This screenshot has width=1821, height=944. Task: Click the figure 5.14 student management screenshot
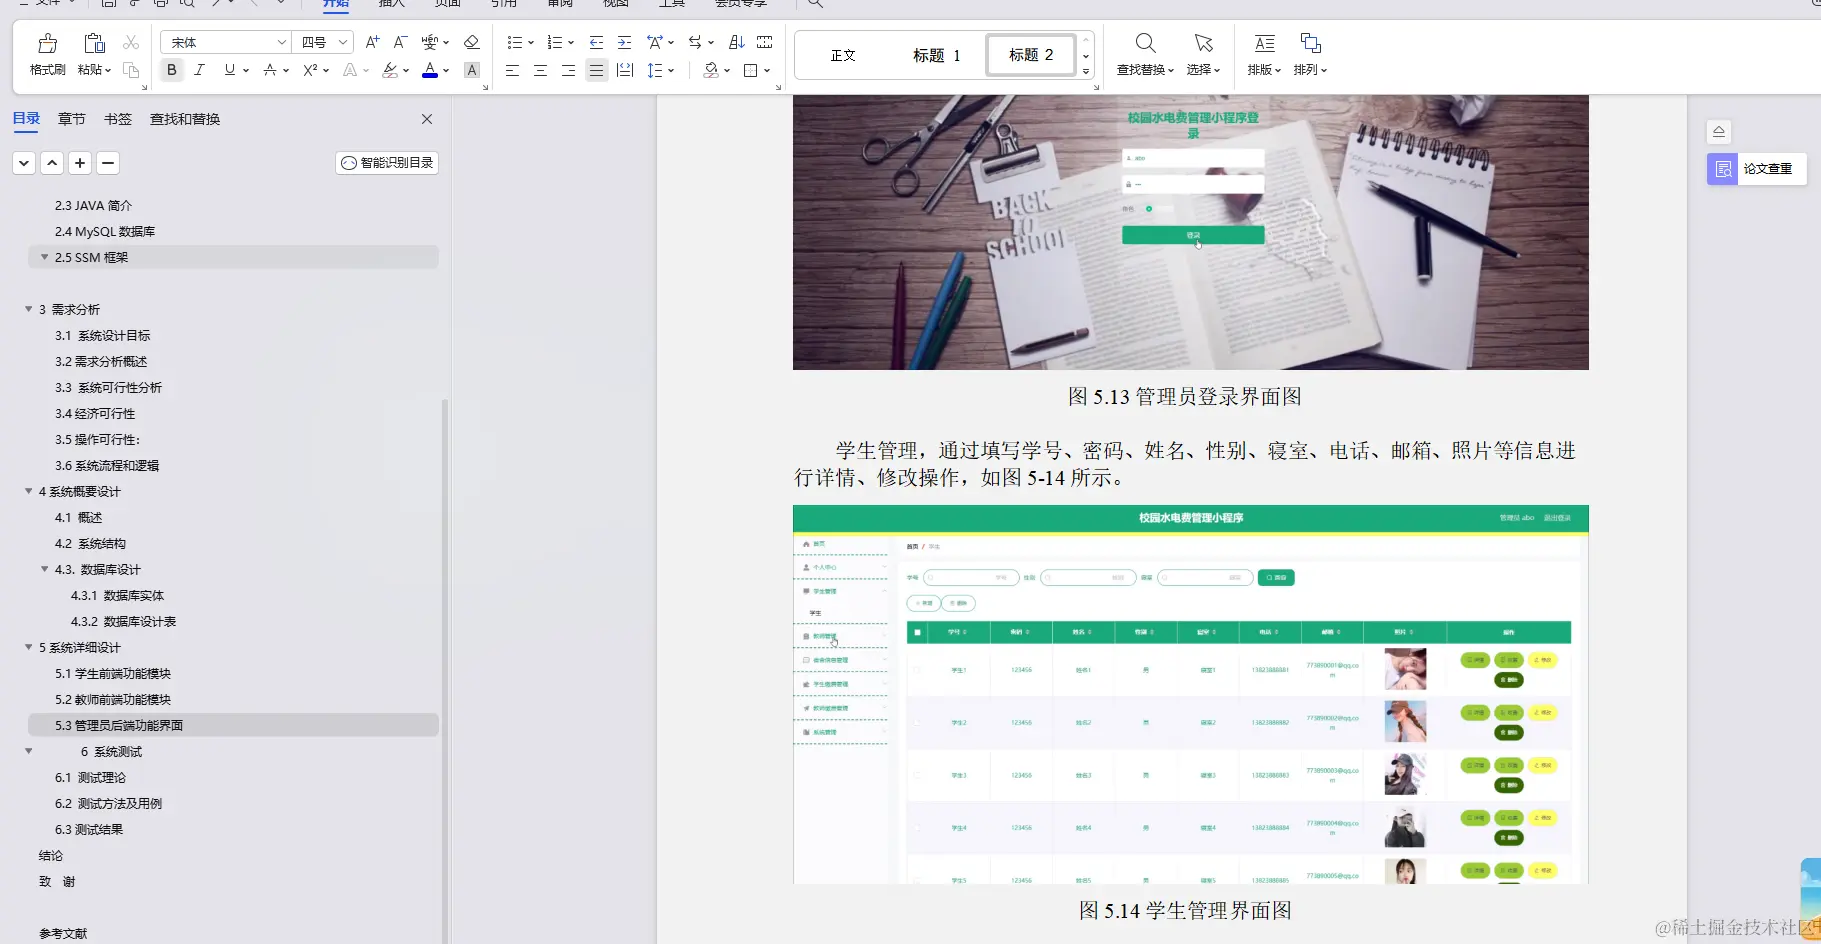tap(1190, 694)
